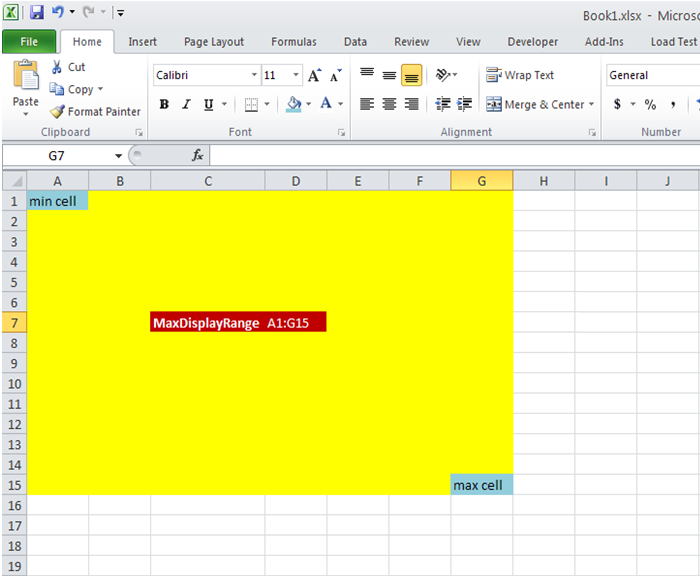Open the Name Box dropdown arrow
The height and width of the screenshot is (578, 700).
[x=118, y=156]
